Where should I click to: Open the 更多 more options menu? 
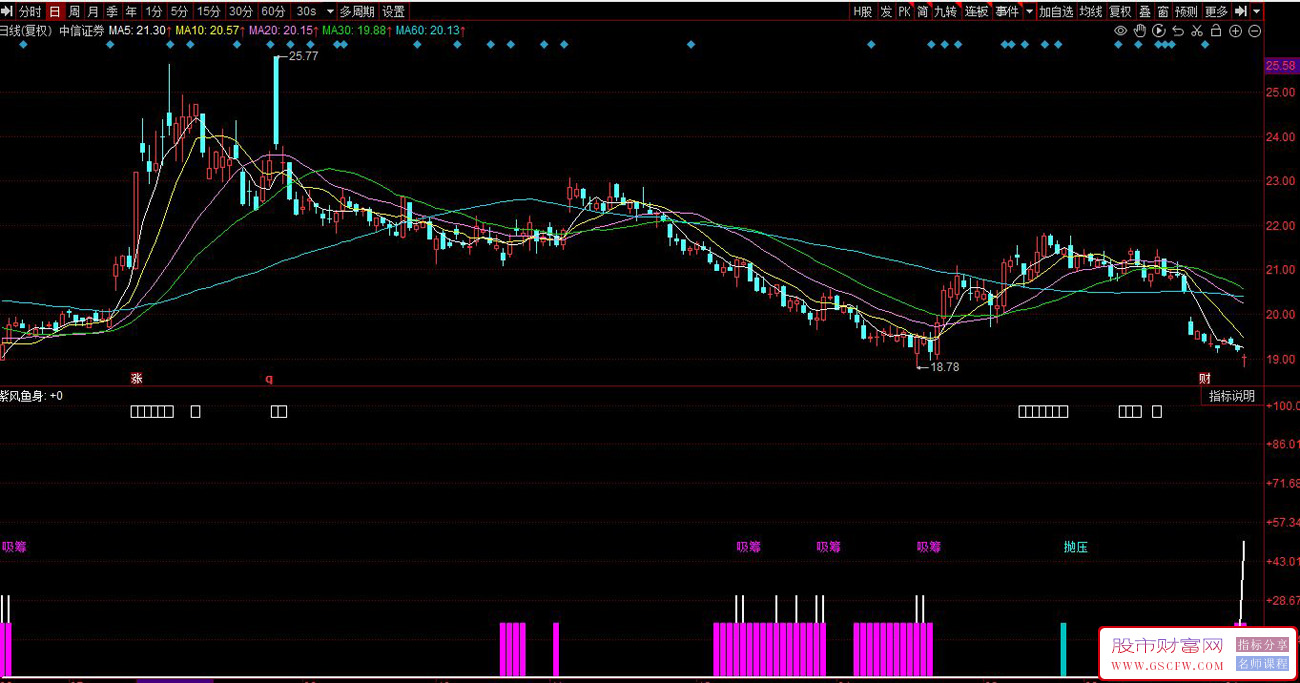coord(1216,11)
